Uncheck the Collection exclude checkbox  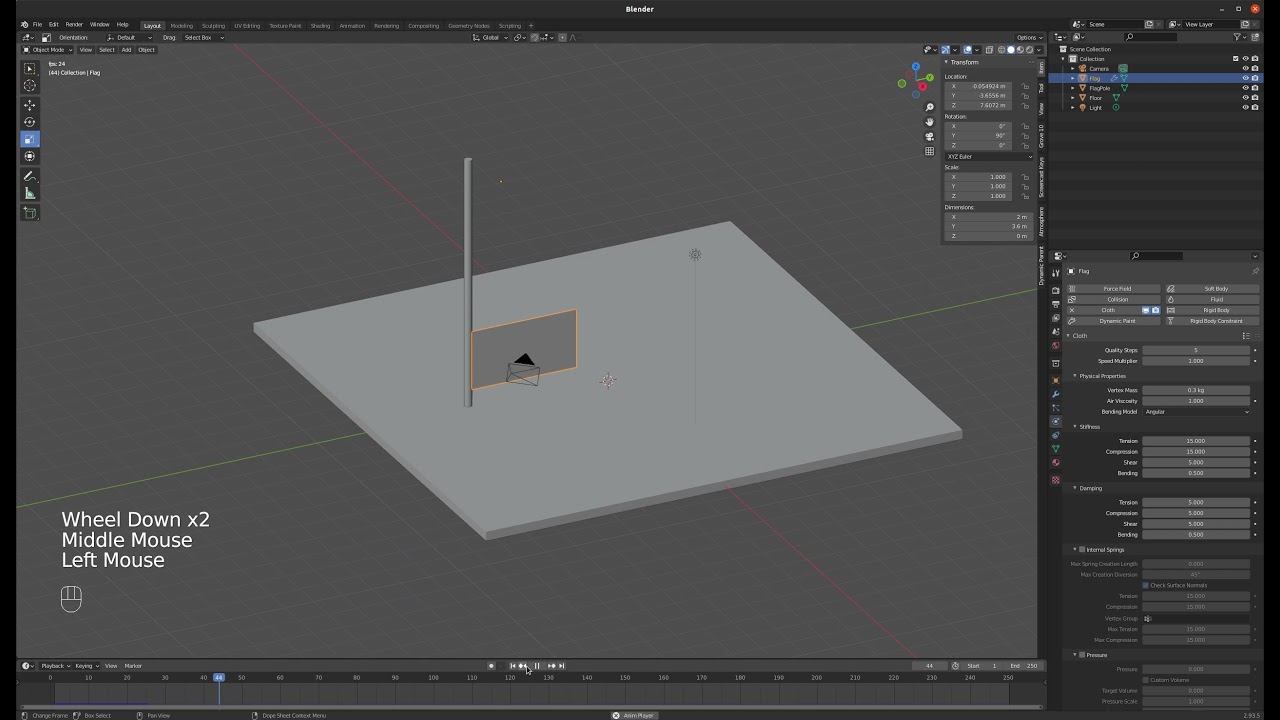click(1236, 58)
